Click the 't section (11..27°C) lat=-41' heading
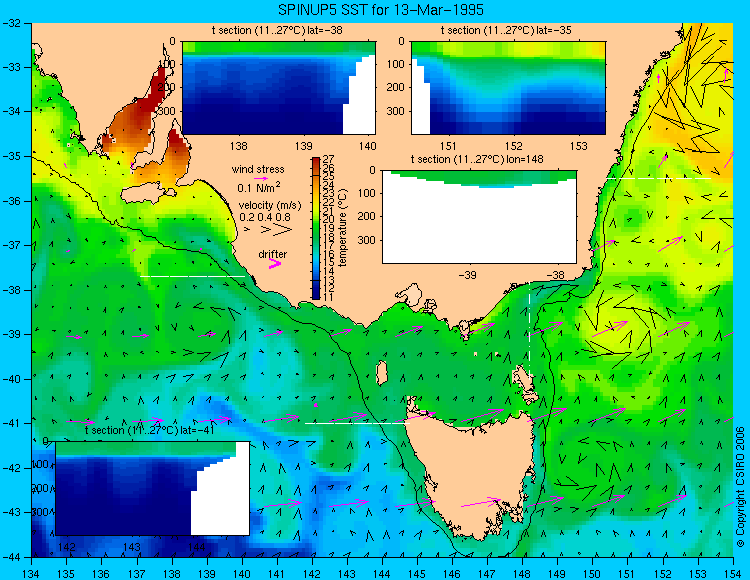The width and height of the screenshot is (750, 580). [x=149, y=430]
